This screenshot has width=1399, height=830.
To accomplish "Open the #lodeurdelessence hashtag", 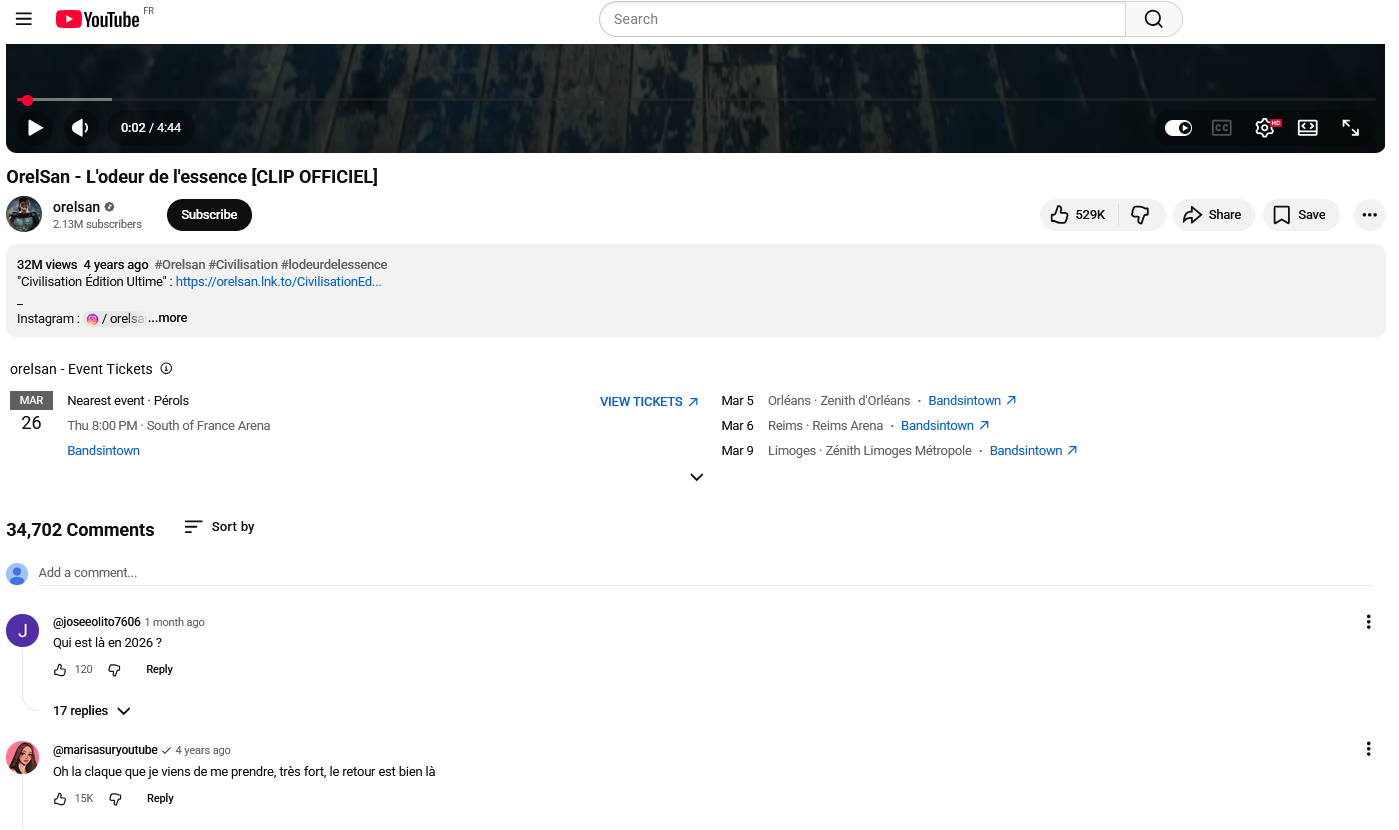I will coord(334,265).
